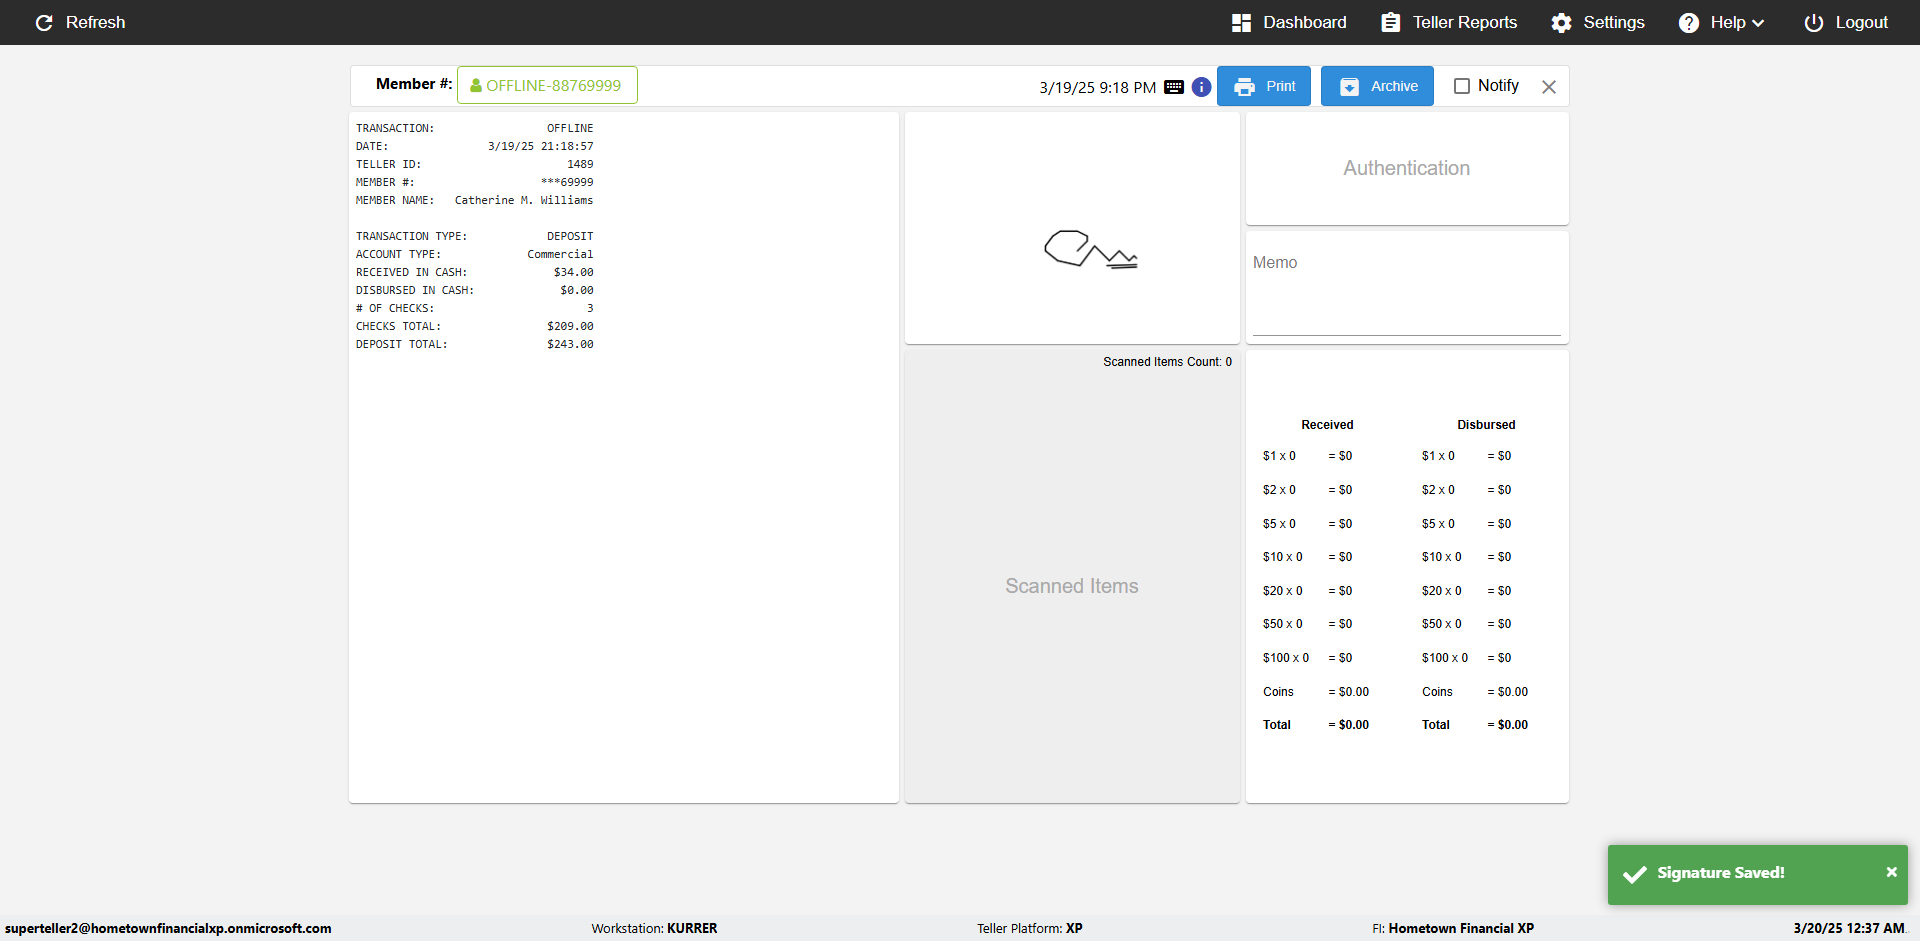Click the Disbursed $50 x 0 row
The height and width of the screenshot is (941, 1920).
1467,624
